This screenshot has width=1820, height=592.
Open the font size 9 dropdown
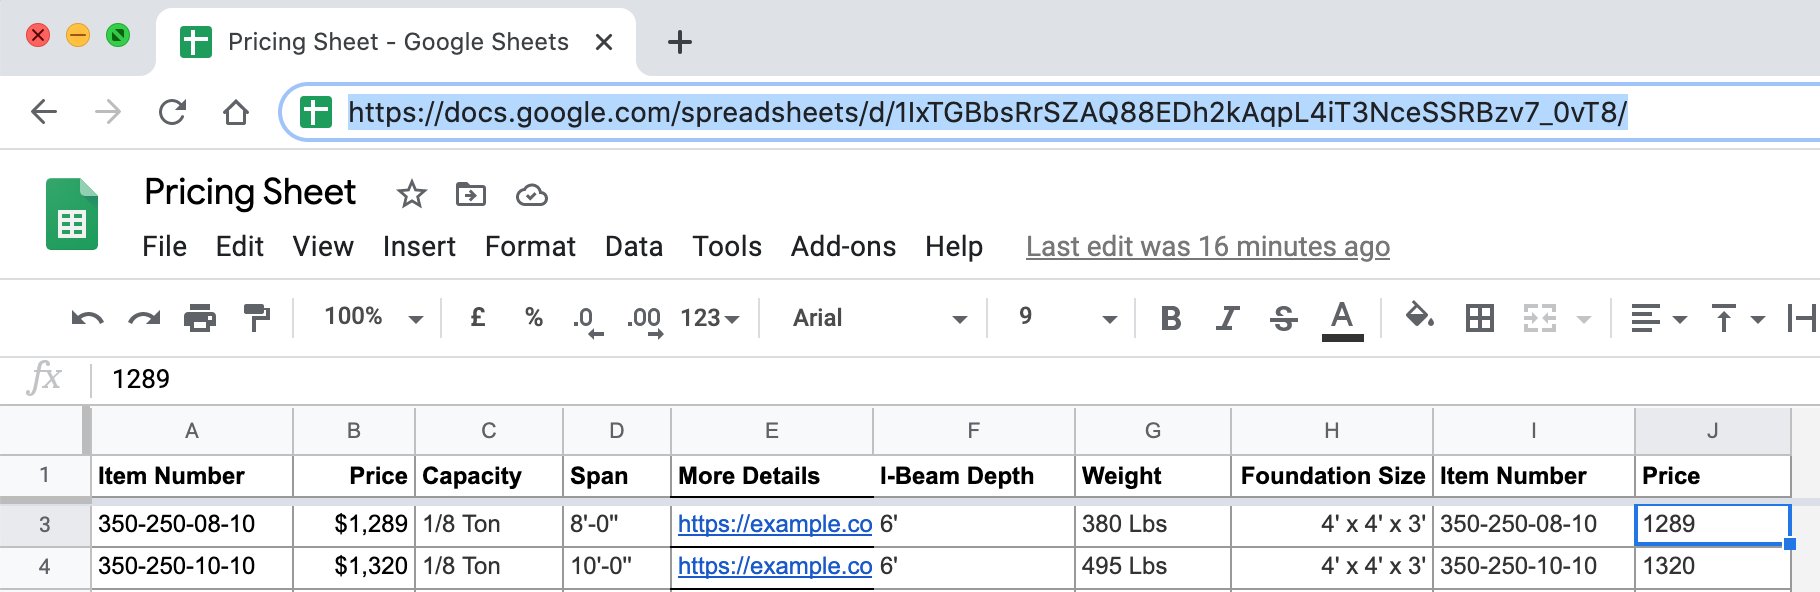(x=1066, y=318)
